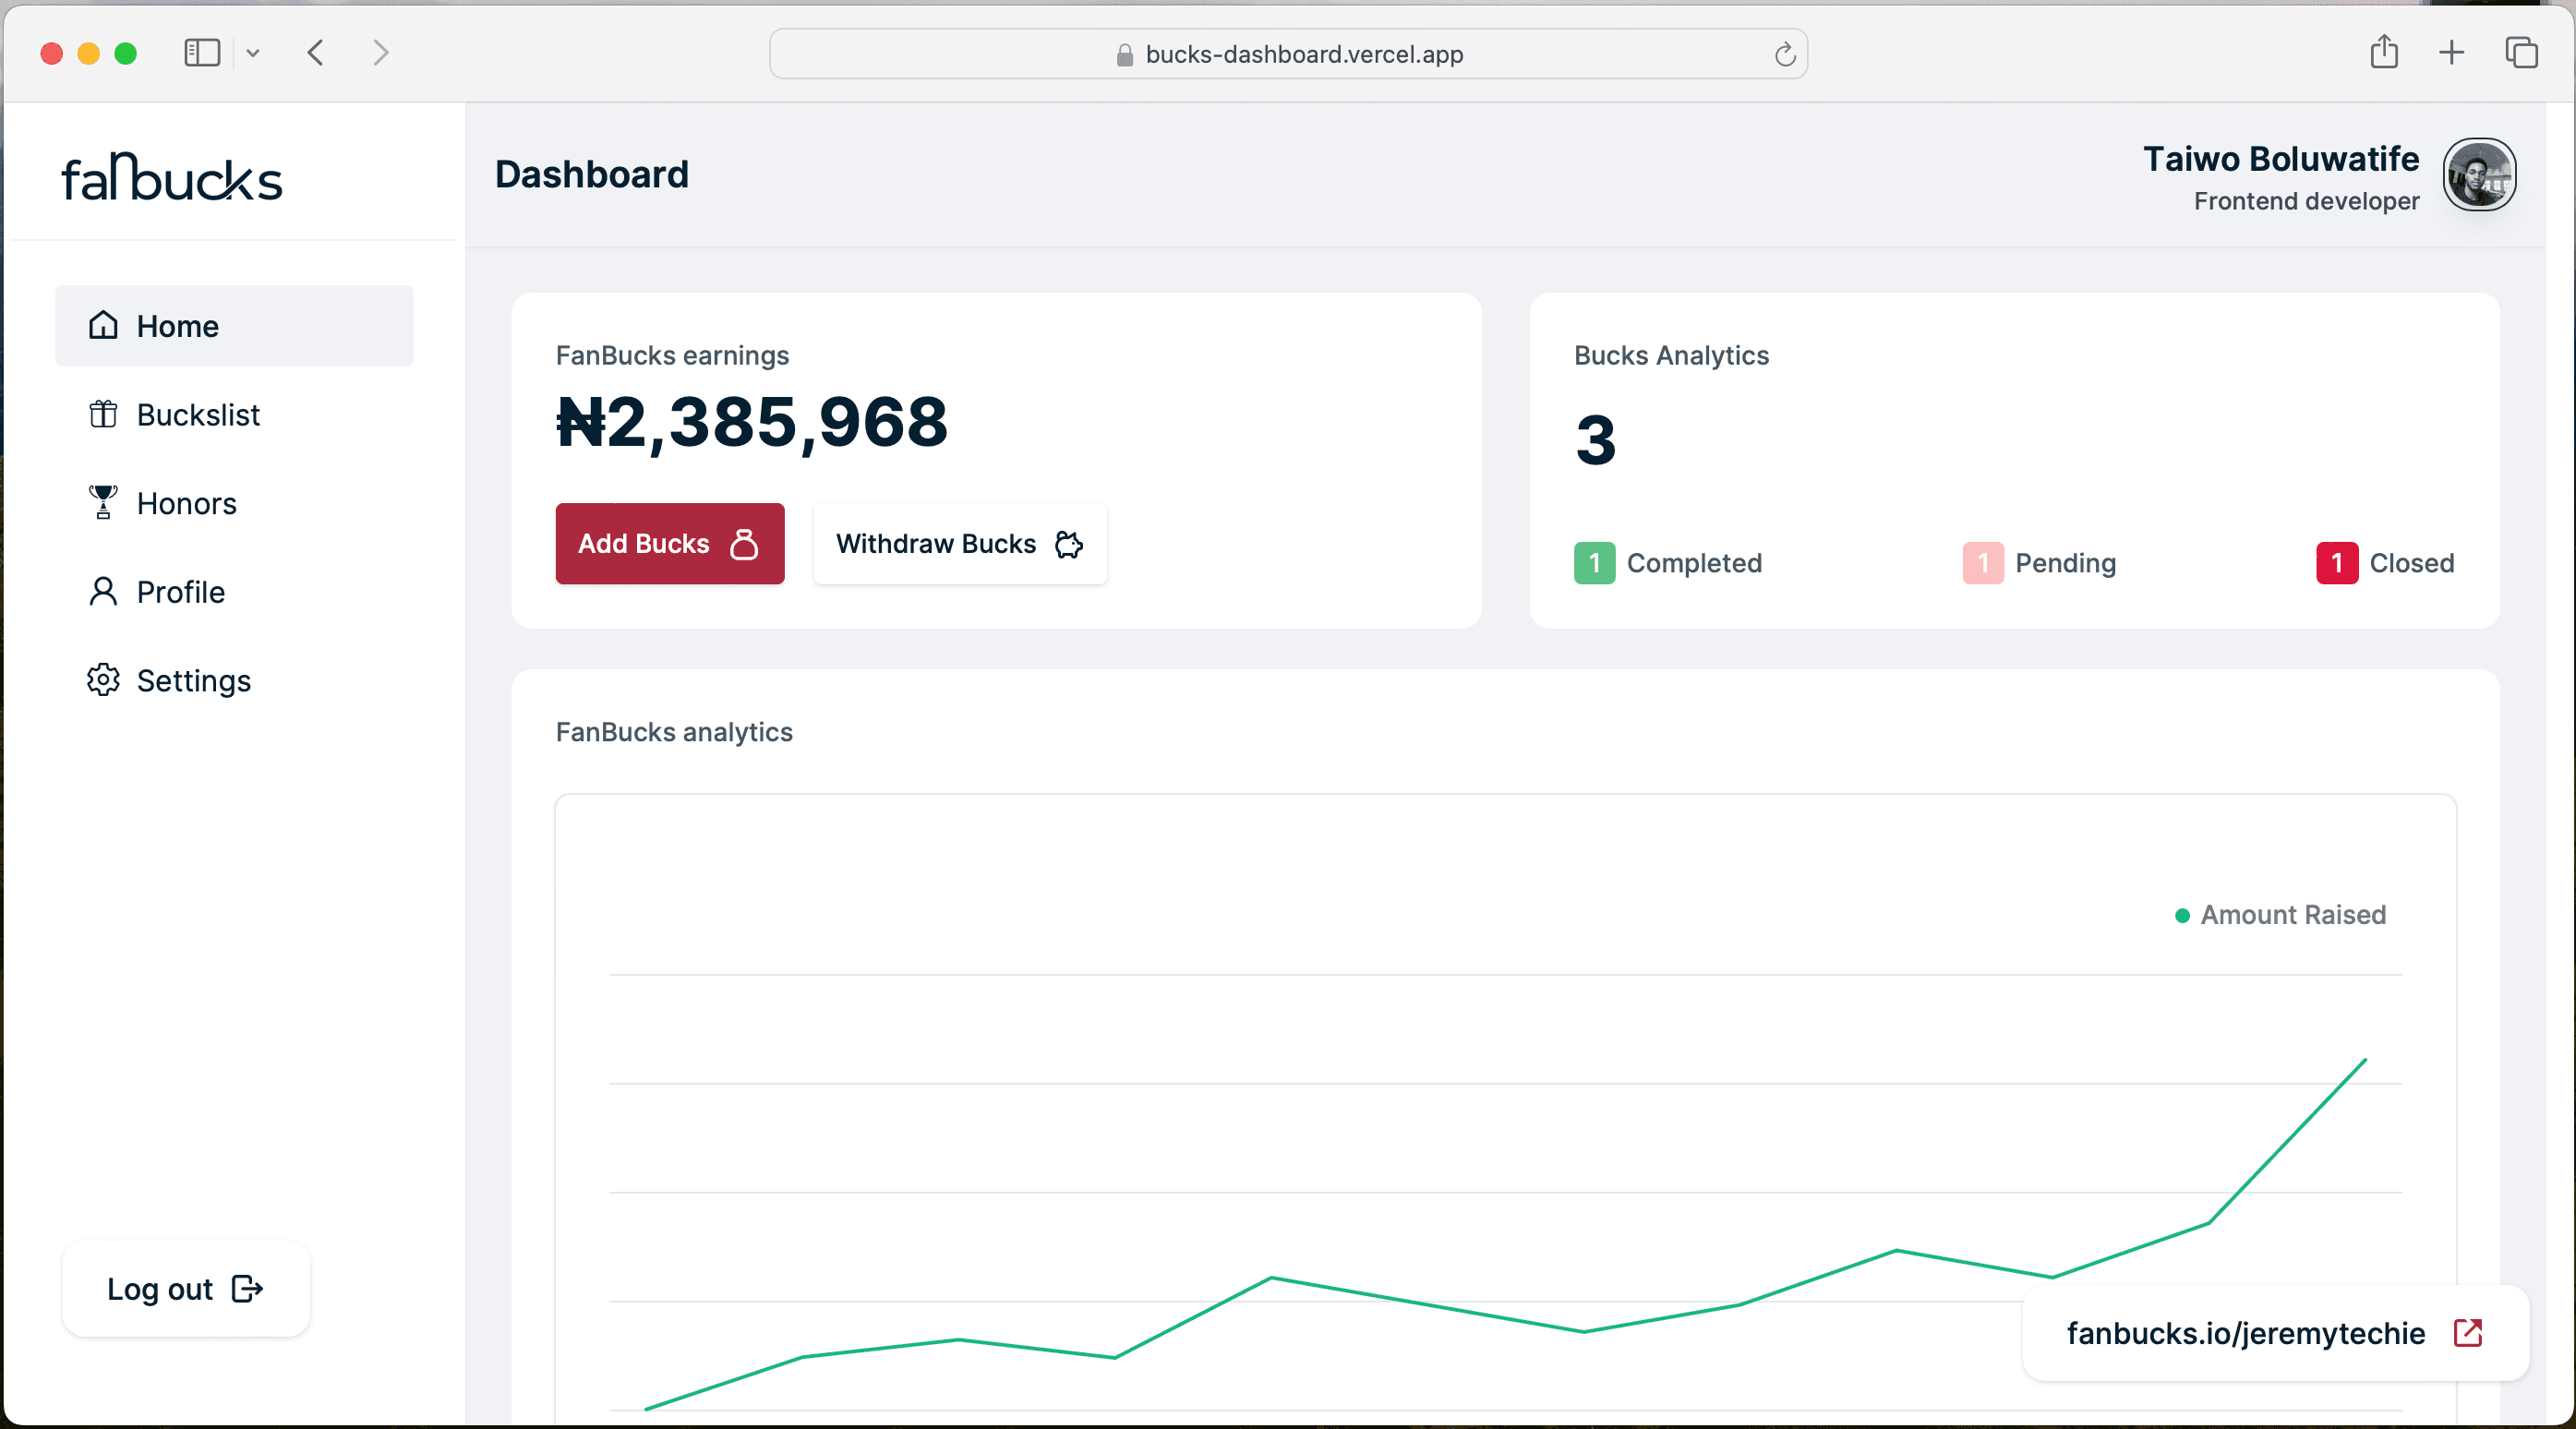Click the Settings gear icon
The height and width of the screenshot is (1429, 2576).
tap(103, 680)
